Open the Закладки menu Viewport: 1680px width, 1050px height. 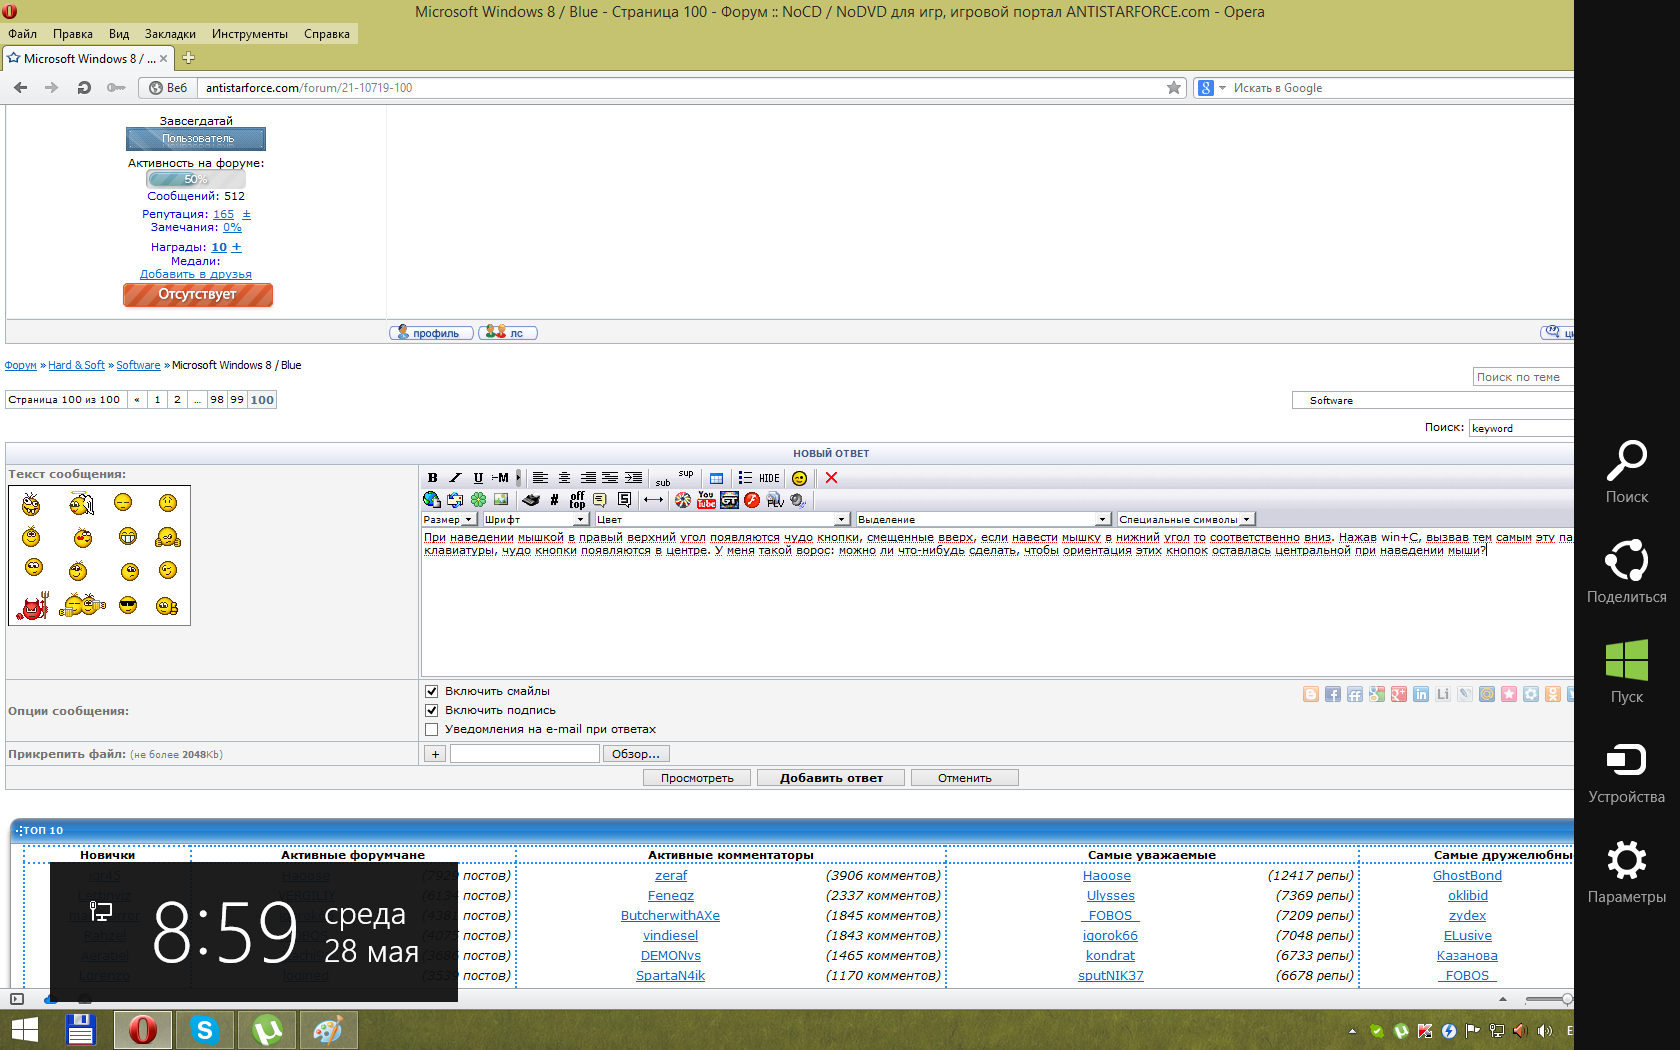[170, 34]
